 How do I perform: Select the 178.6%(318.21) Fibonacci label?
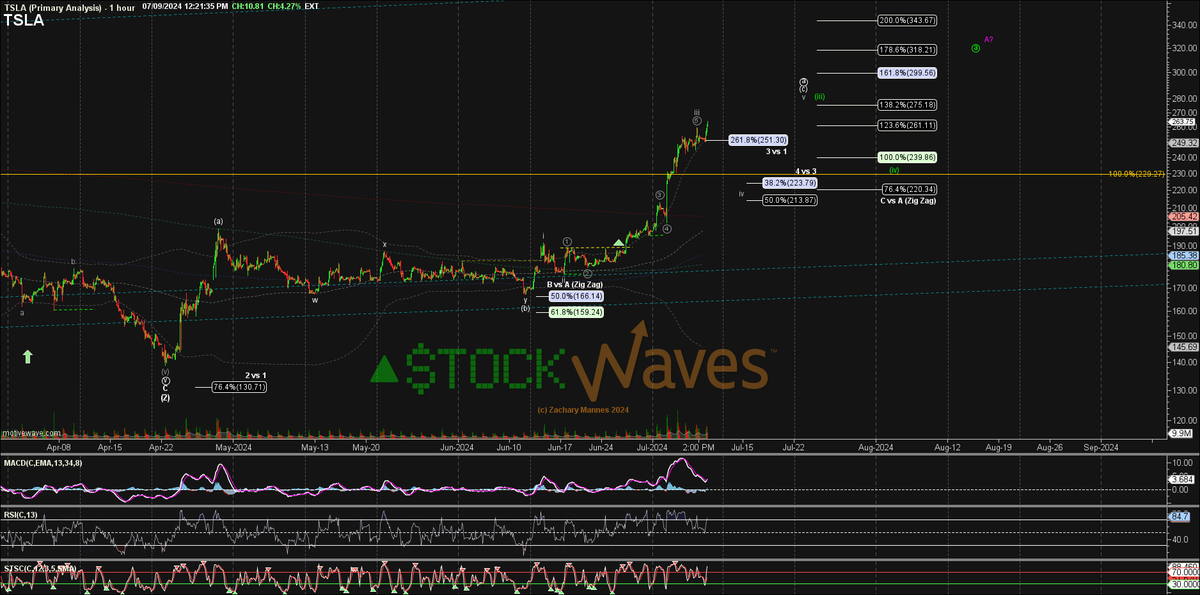[907, 49]
